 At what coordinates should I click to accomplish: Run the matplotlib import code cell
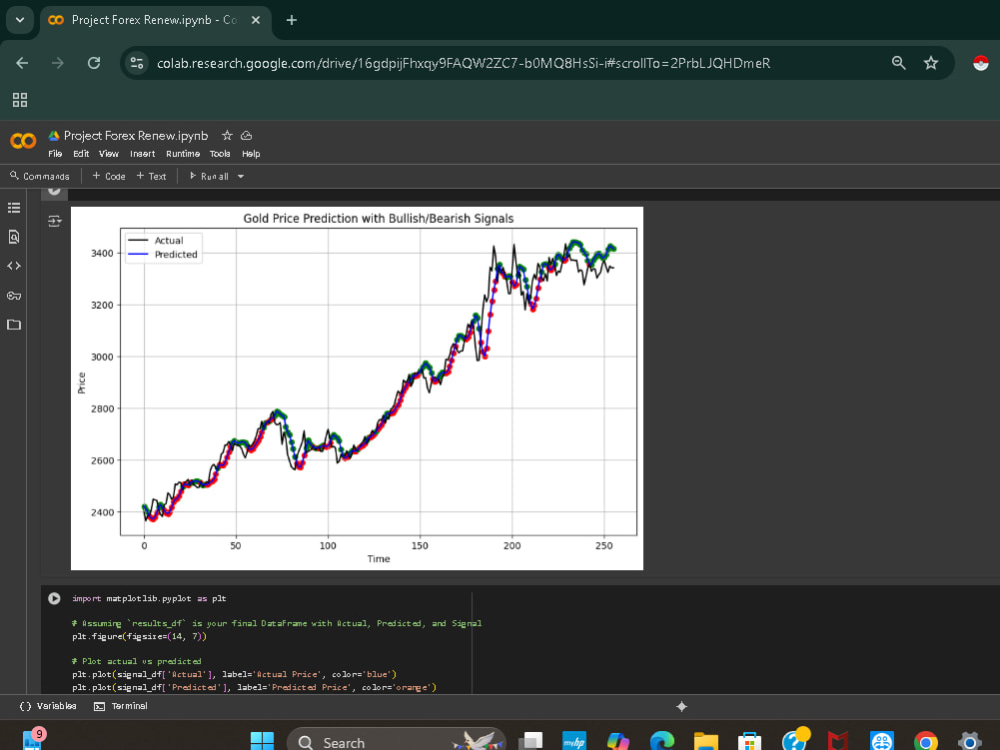[54, 598]
